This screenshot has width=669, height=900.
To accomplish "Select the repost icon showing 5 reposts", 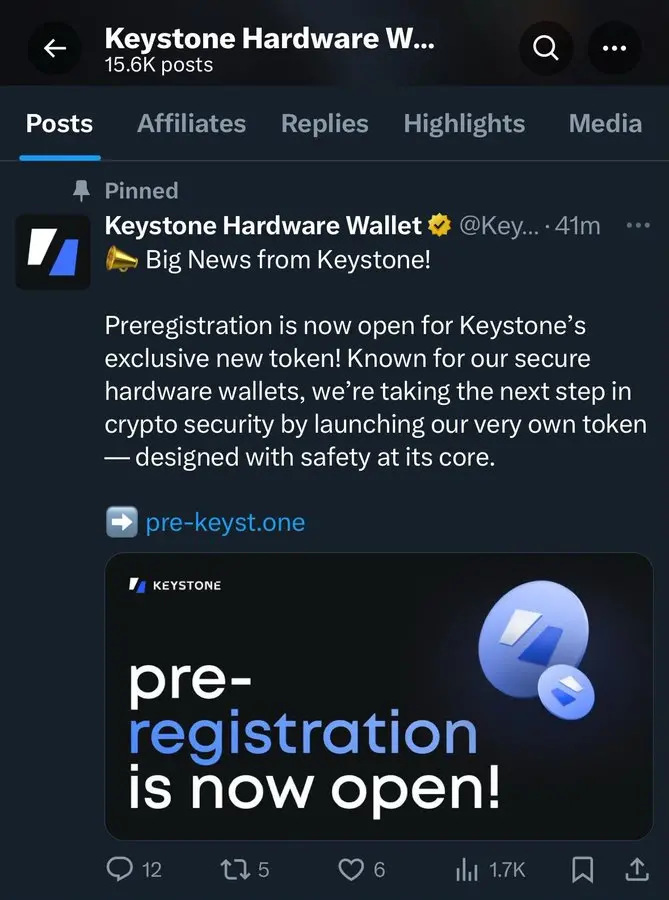I will pyautogui.click(x=235, y=870).
